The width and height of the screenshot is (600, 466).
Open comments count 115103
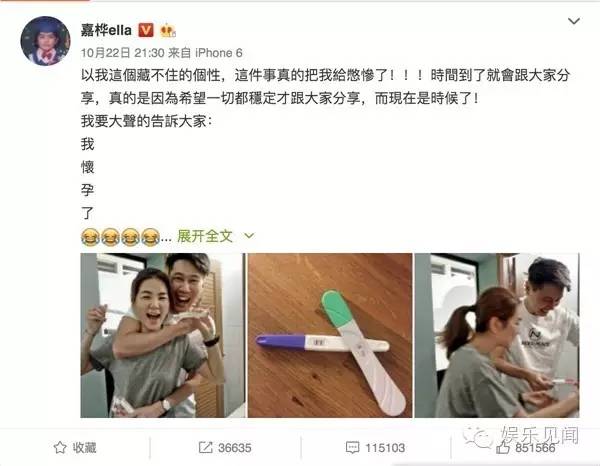[385, 448]
